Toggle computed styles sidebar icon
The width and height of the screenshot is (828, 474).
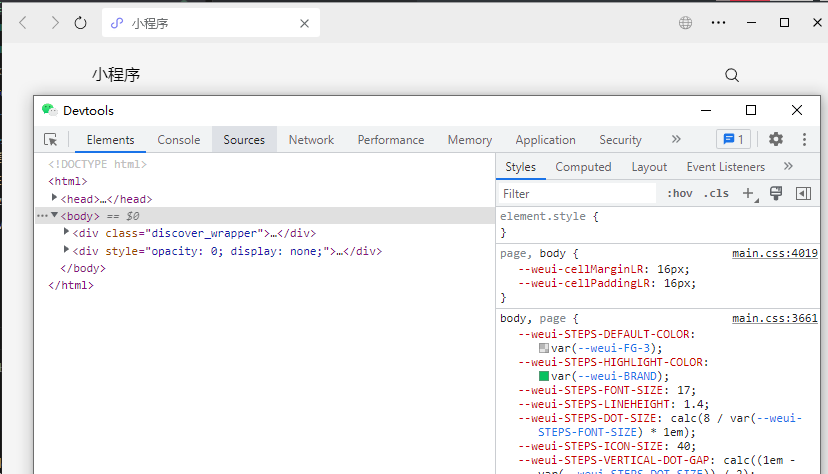pos(803,193)
